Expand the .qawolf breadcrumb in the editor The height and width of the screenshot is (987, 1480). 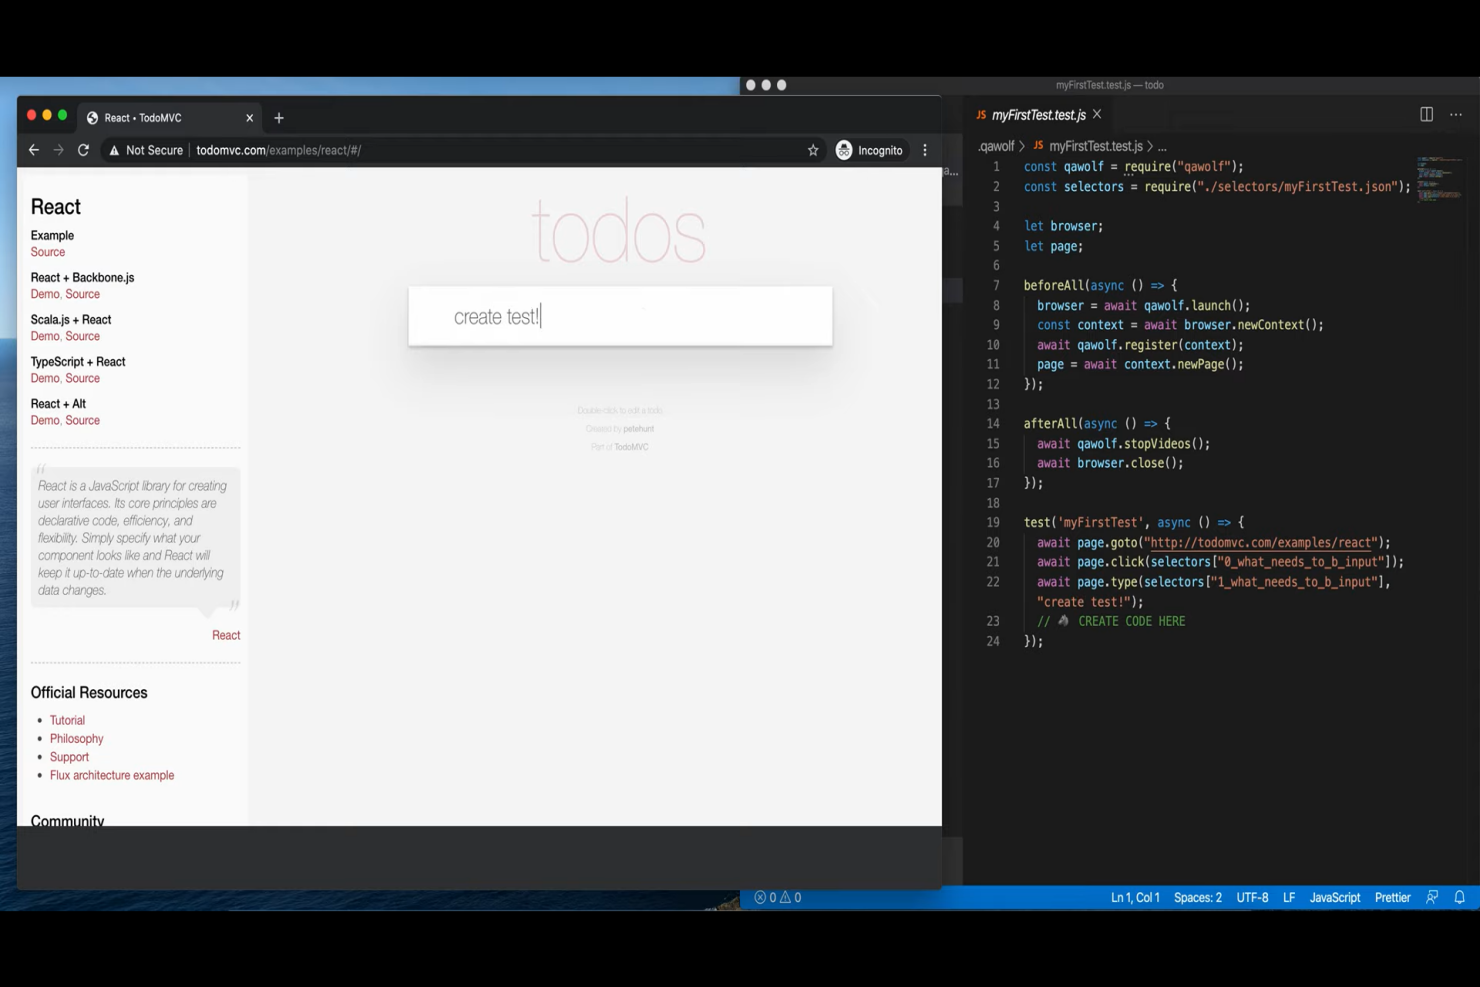coord(996,146)
